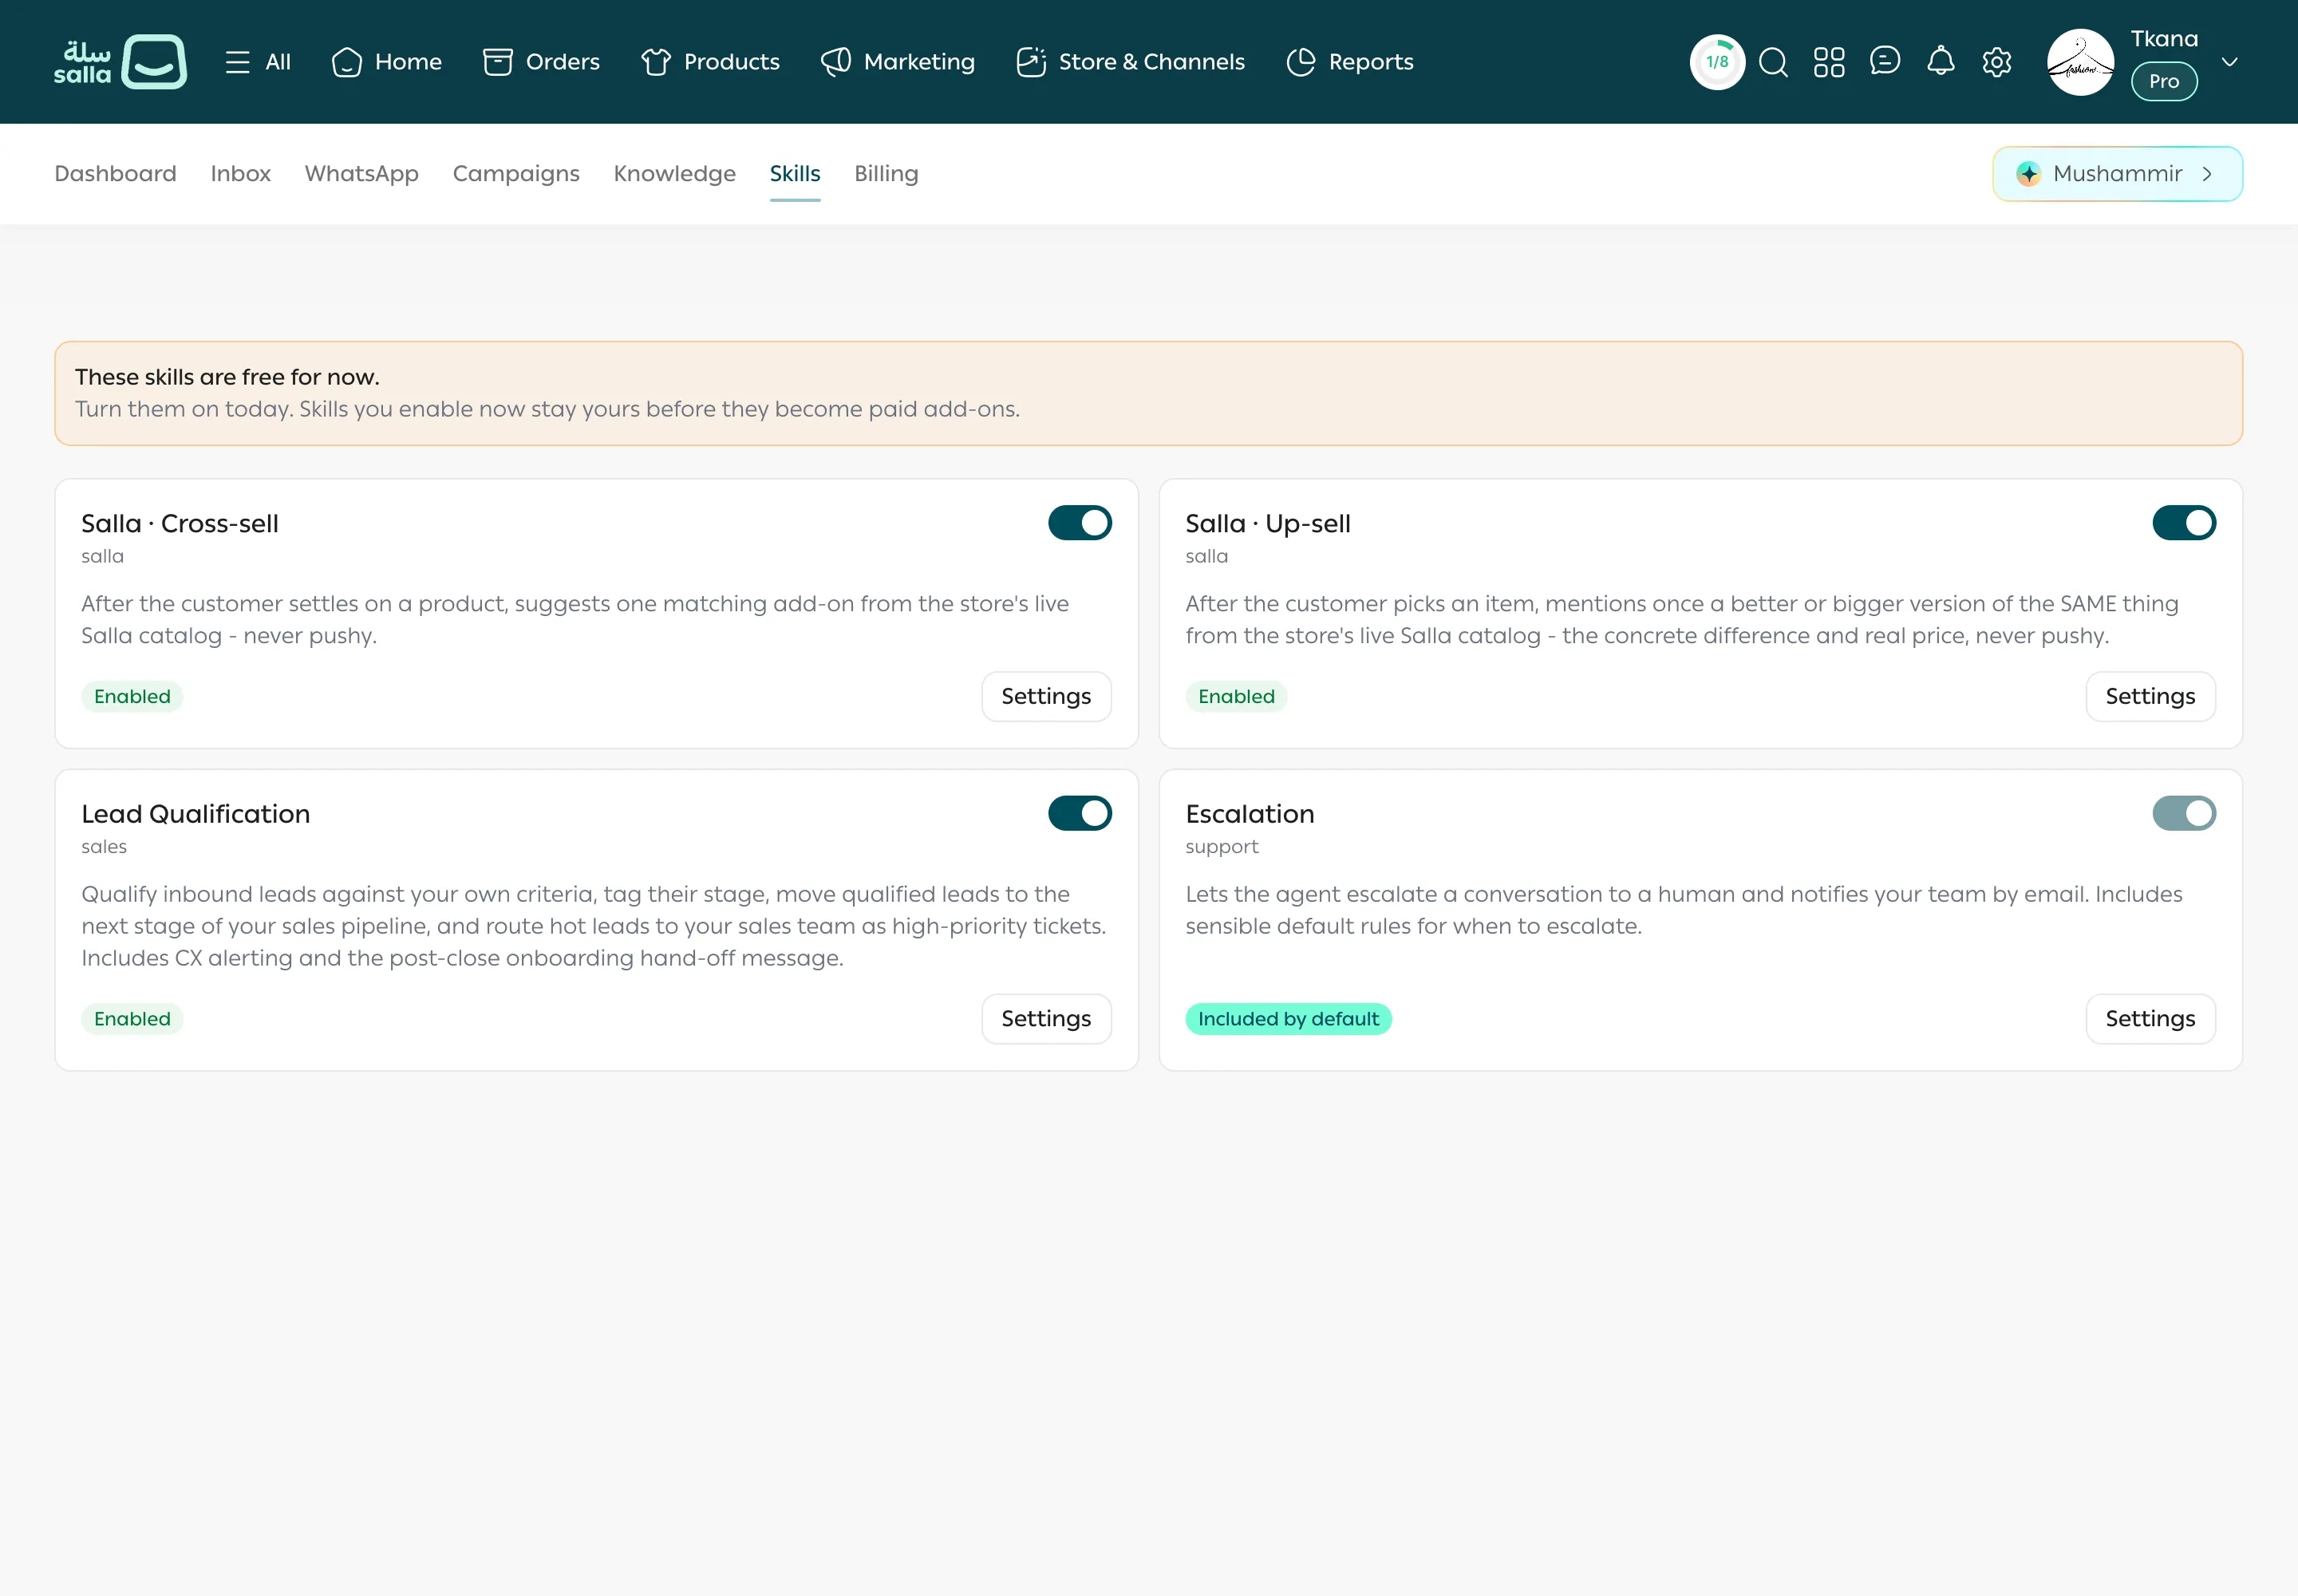Open the WhatsApp tab

(x=361, y=174)
